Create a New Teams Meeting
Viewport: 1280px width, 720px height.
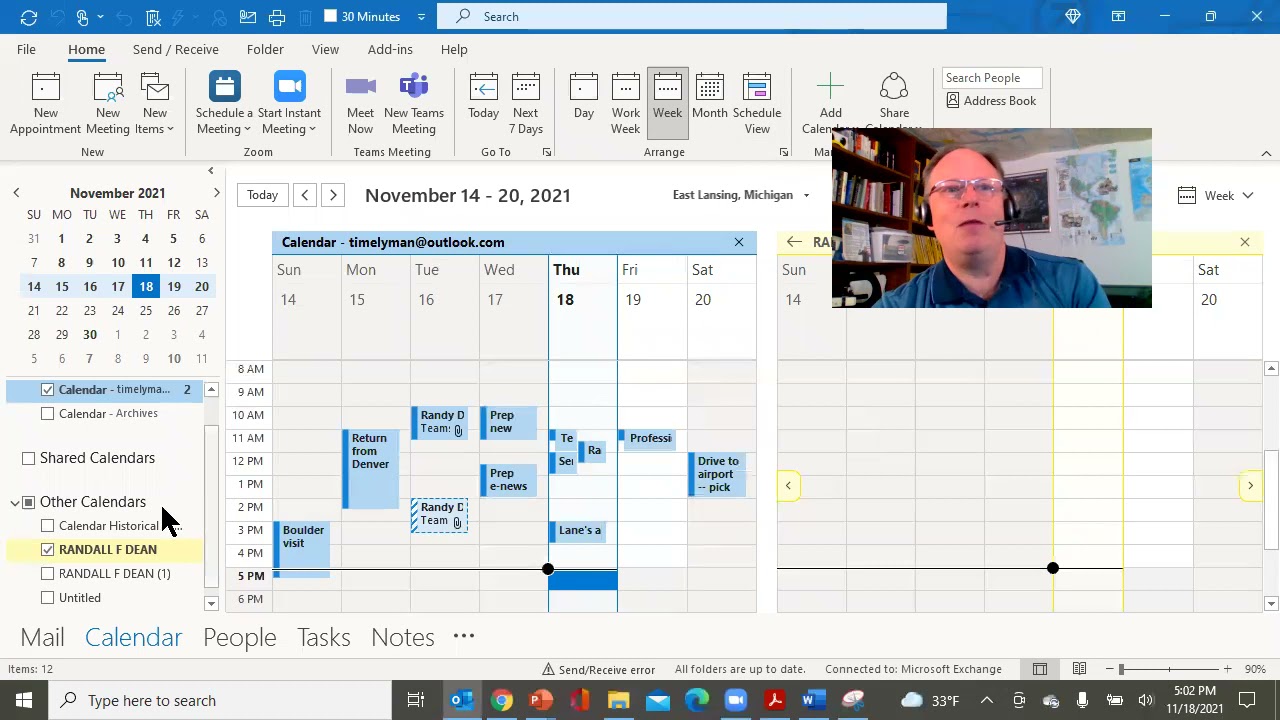(x=413, y=103)
